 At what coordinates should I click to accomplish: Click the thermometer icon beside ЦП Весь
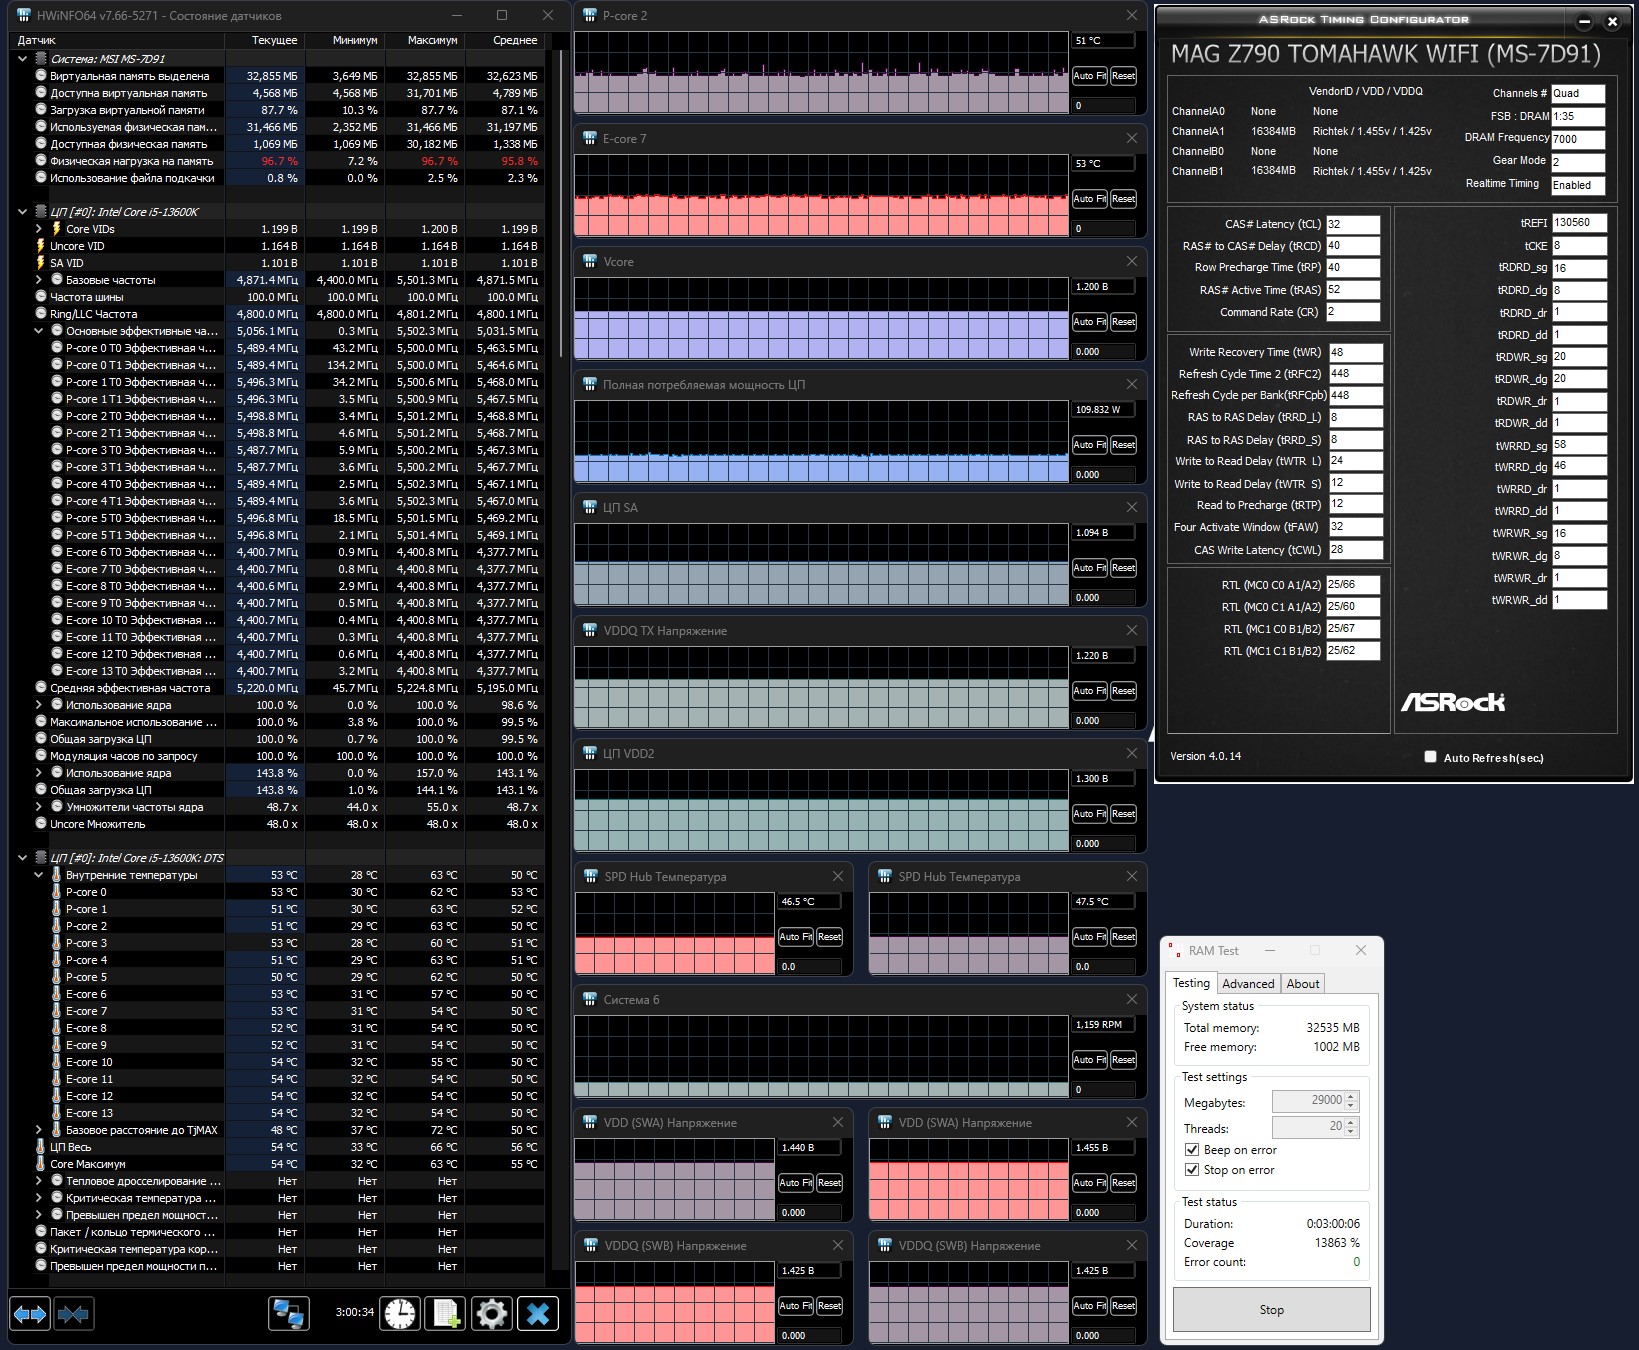click(x=41, y=1147)
